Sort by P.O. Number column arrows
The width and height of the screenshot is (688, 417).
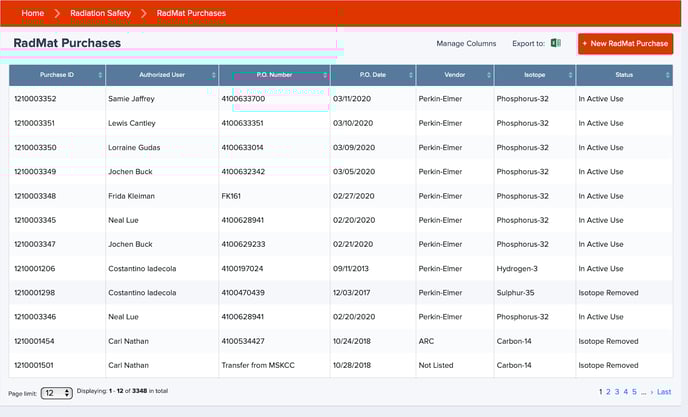tap(325, 75)
